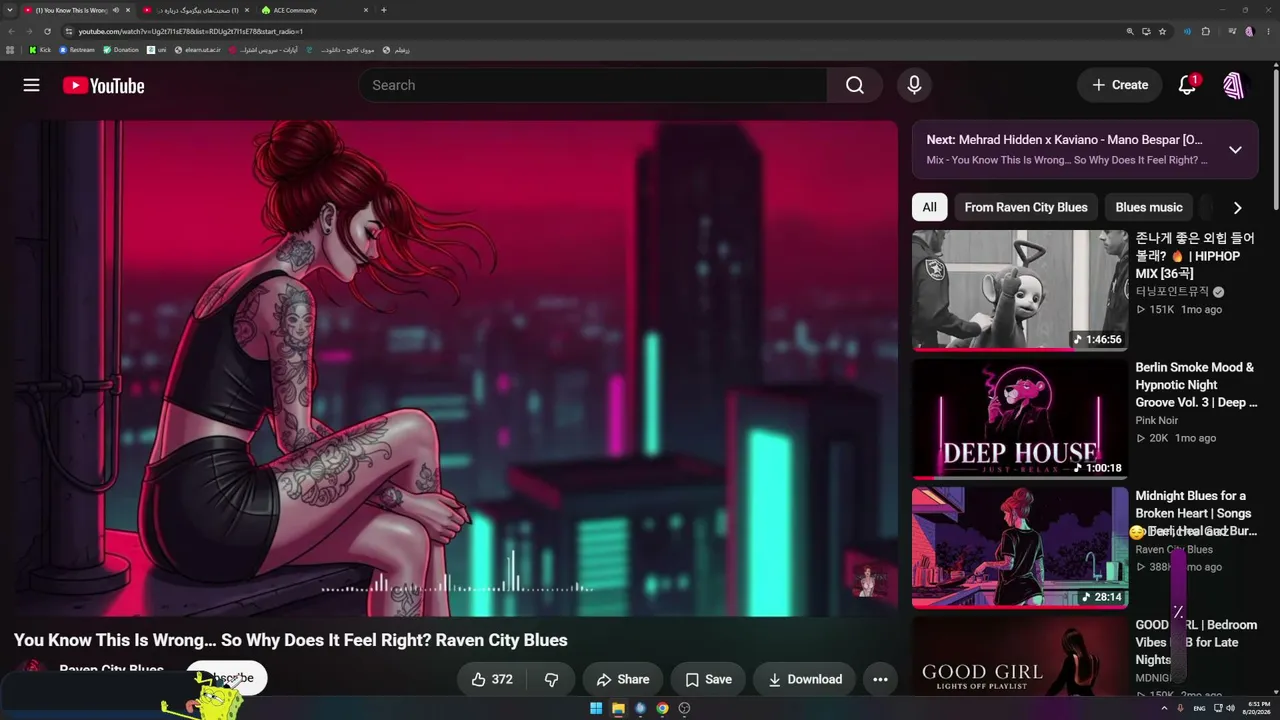Image resolution: width=1280 pixels, height=720 pixels.
Task: Close the ACE Community tab
Action: [366, 10]
